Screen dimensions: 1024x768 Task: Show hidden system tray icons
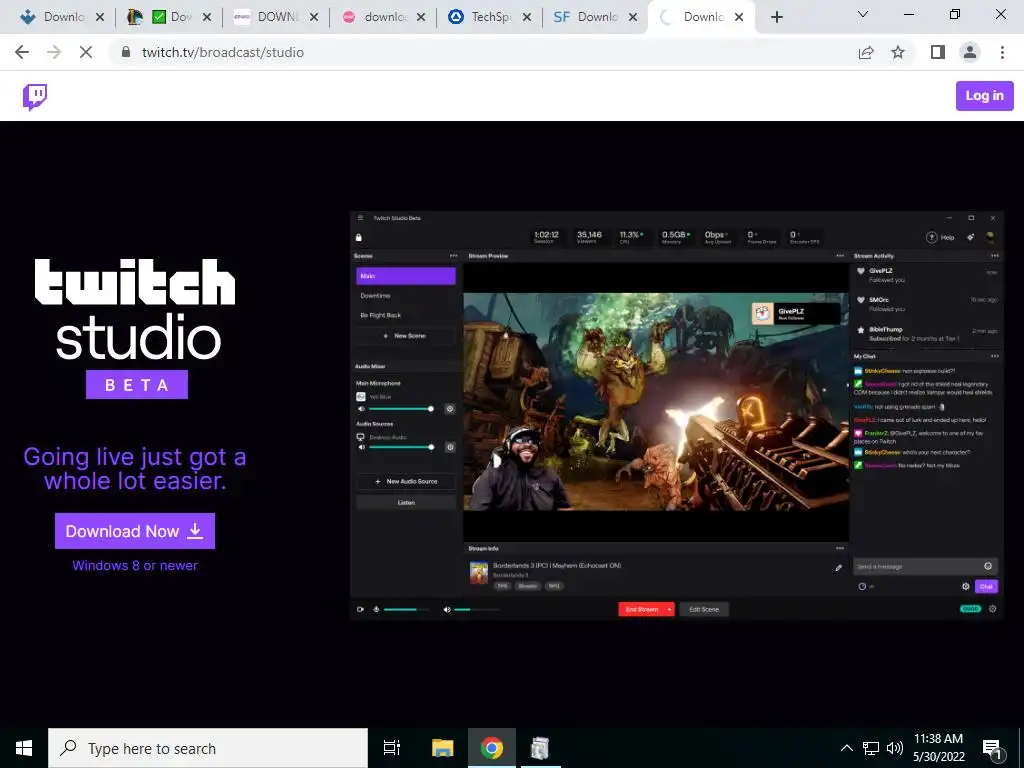tap(846, 748)
